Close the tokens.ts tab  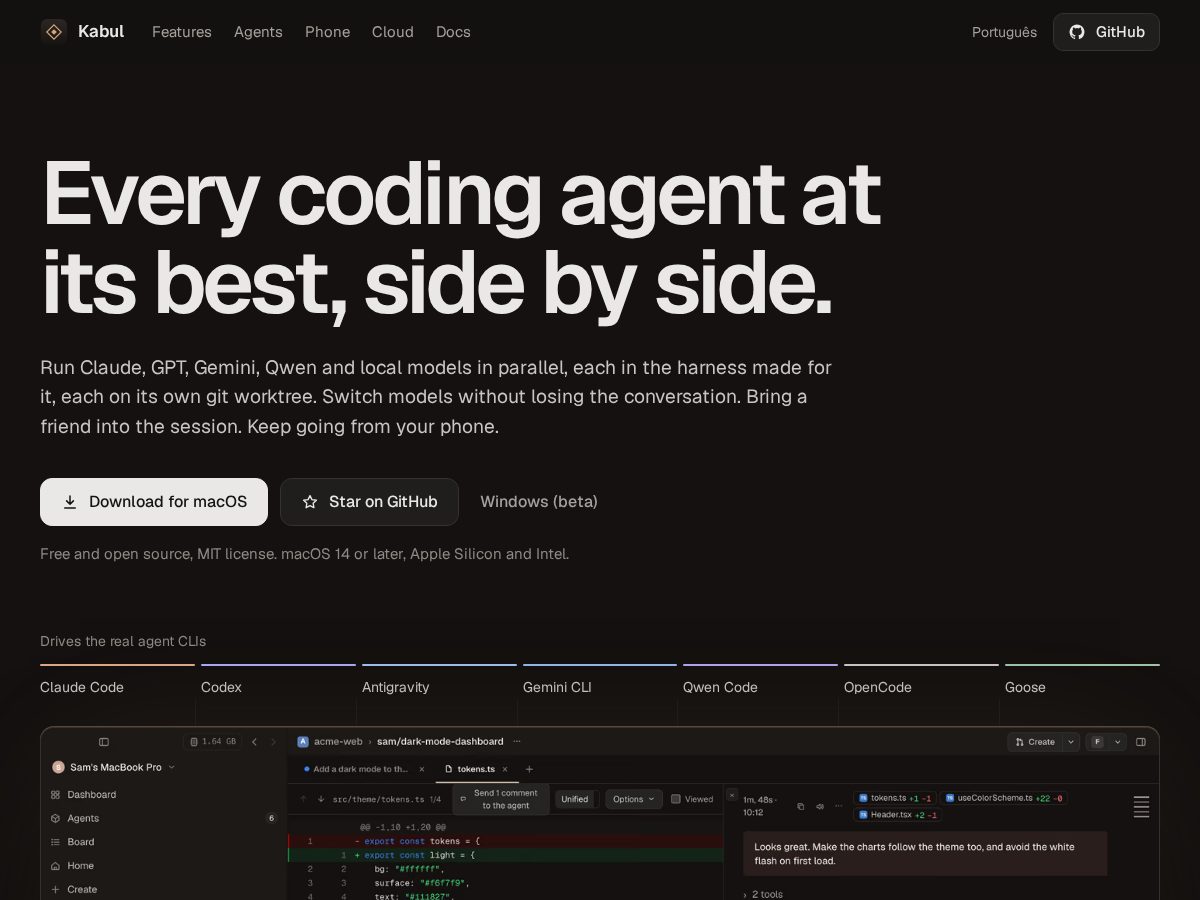[505, 769]
